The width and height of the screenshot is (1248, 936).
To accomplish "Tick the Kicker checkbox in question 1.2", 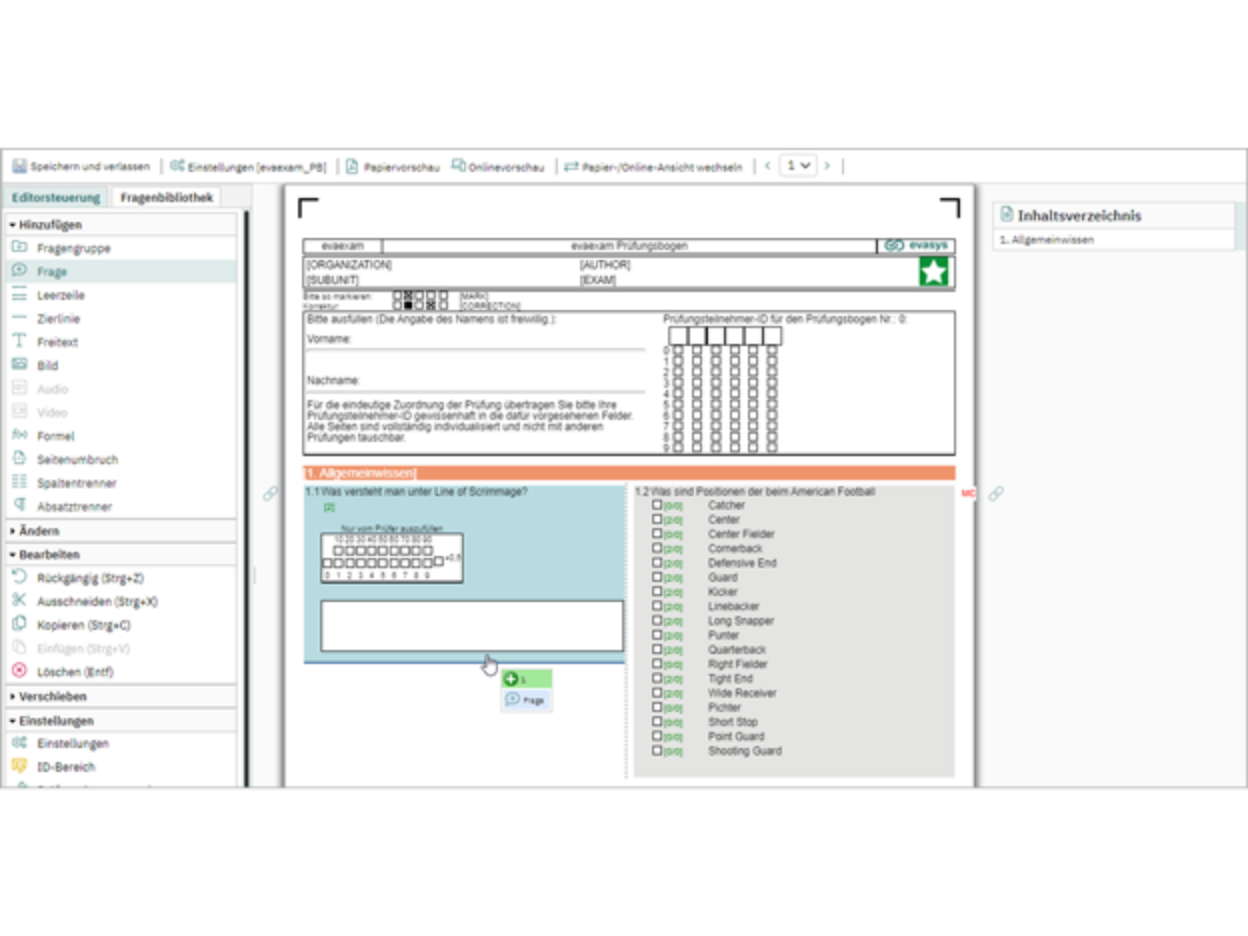I will pyautogui.click(x=656, y=591).
